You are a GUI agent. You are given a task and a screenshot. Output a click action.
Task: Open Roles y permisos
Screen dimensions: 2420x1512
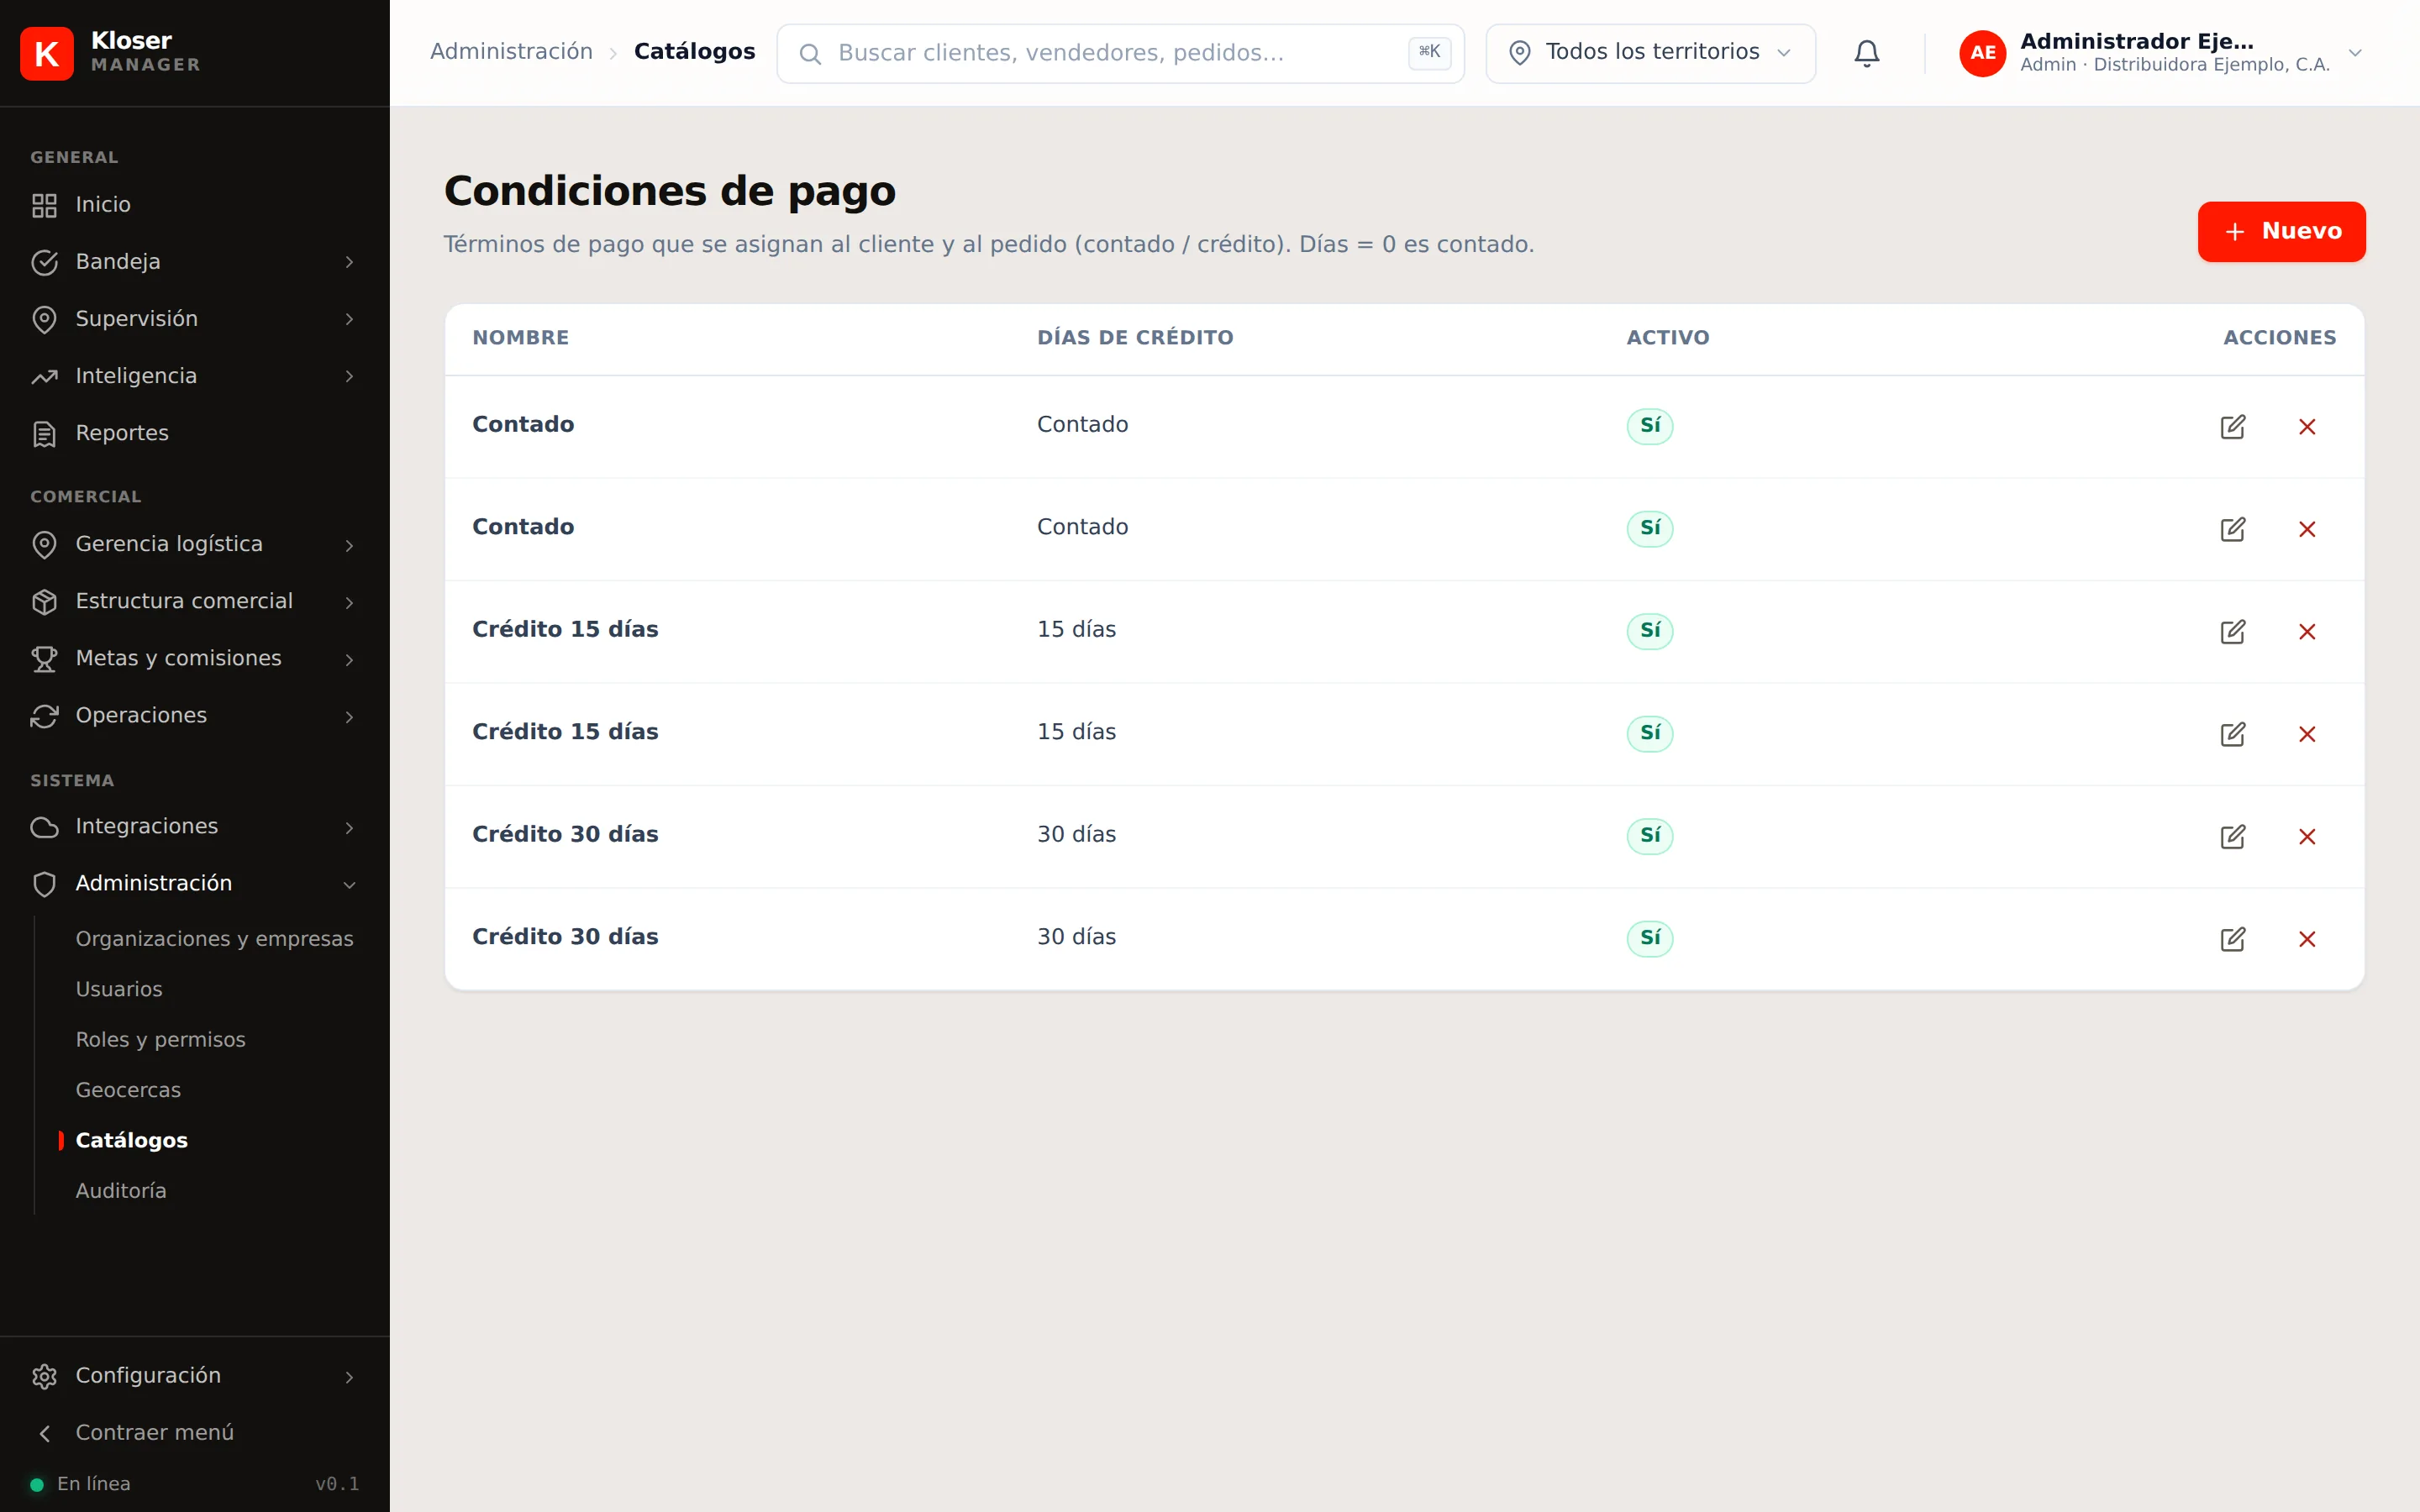point(160,1040)
